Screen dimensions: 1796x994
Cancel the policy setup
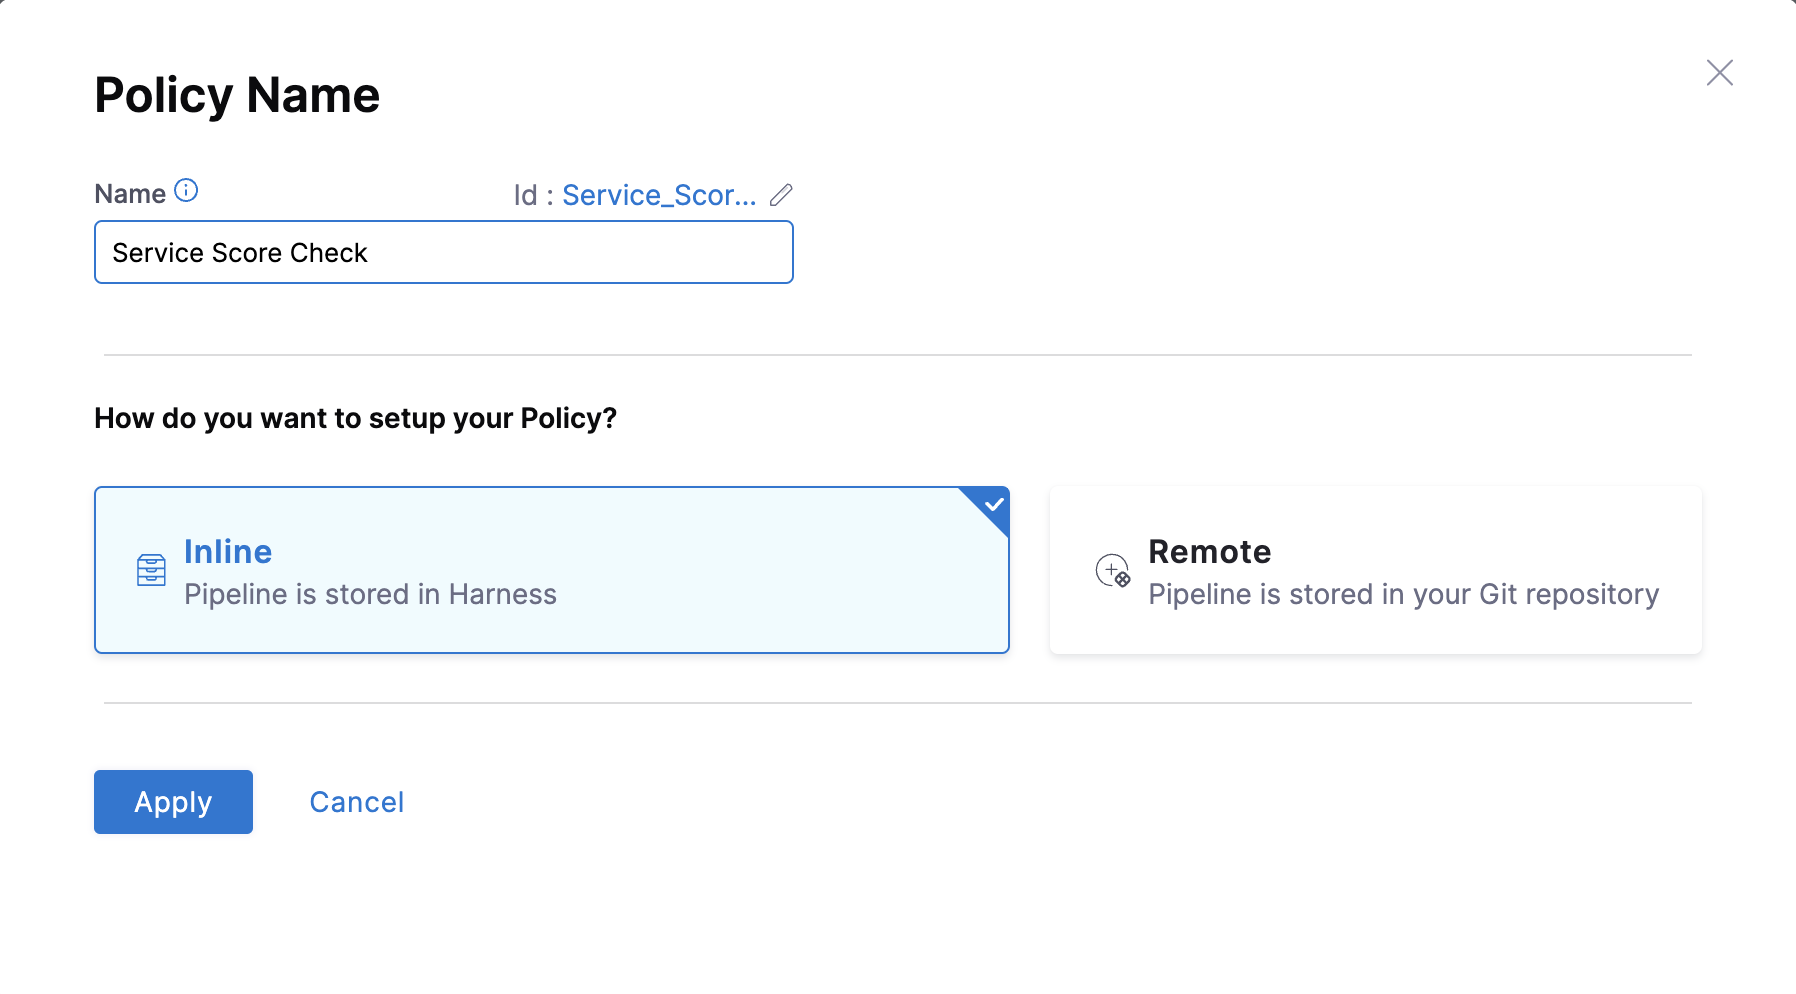point(356,802)
